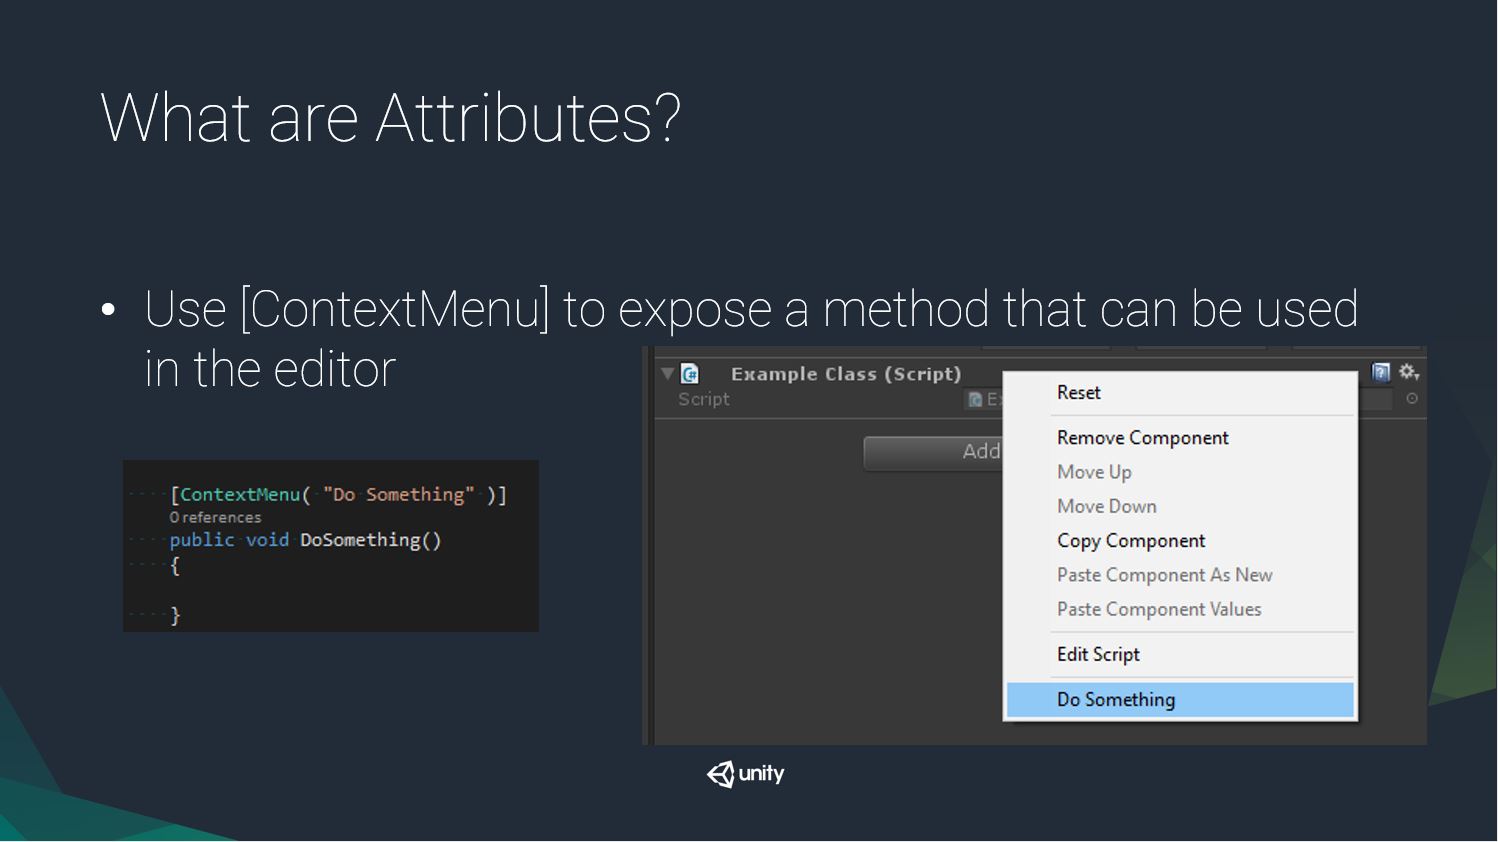Select Copy Component menu entry

coord(1180,540)
